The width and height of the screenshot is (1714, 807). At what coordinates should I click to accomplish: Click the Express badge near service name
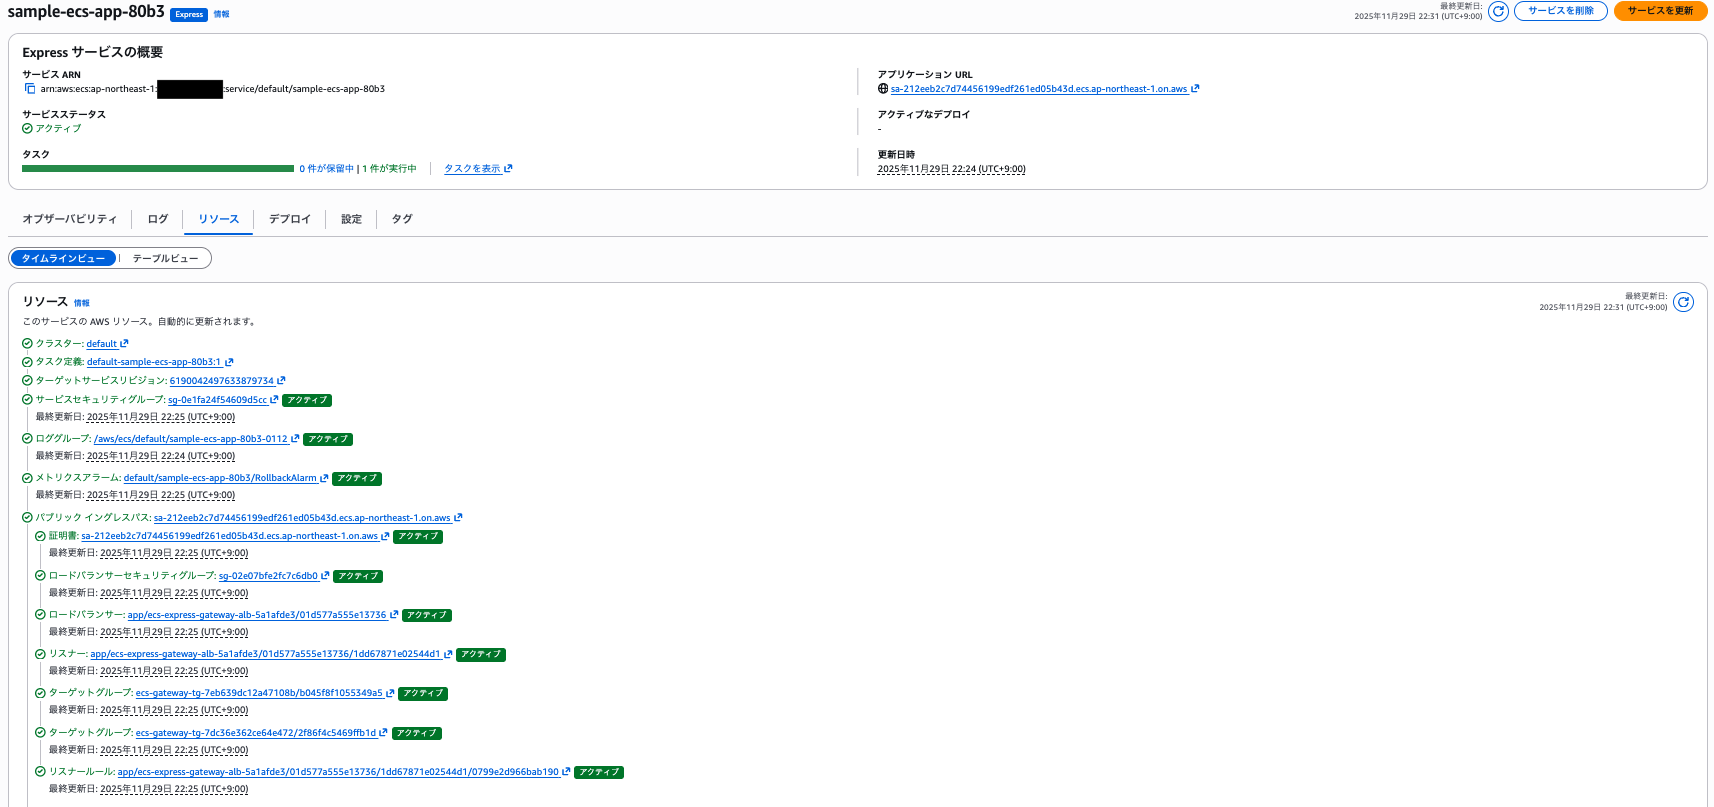point(189,15)
